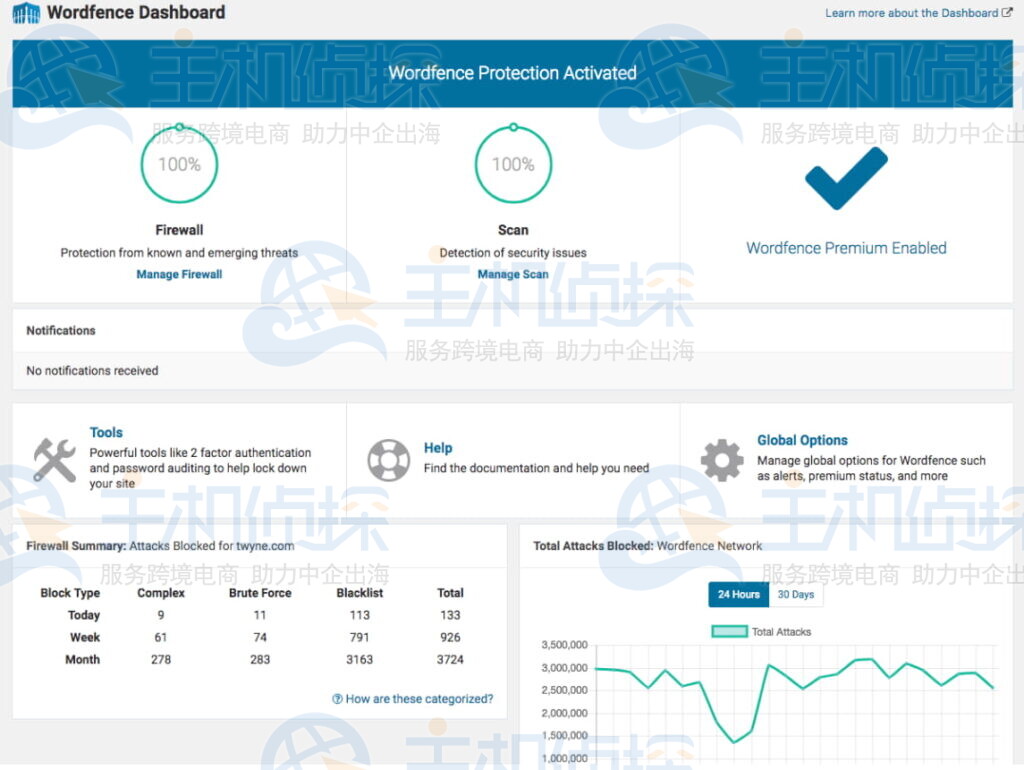Open Learn more about the Dashboard
The image size is (1024, 770).
click(911, 13)
